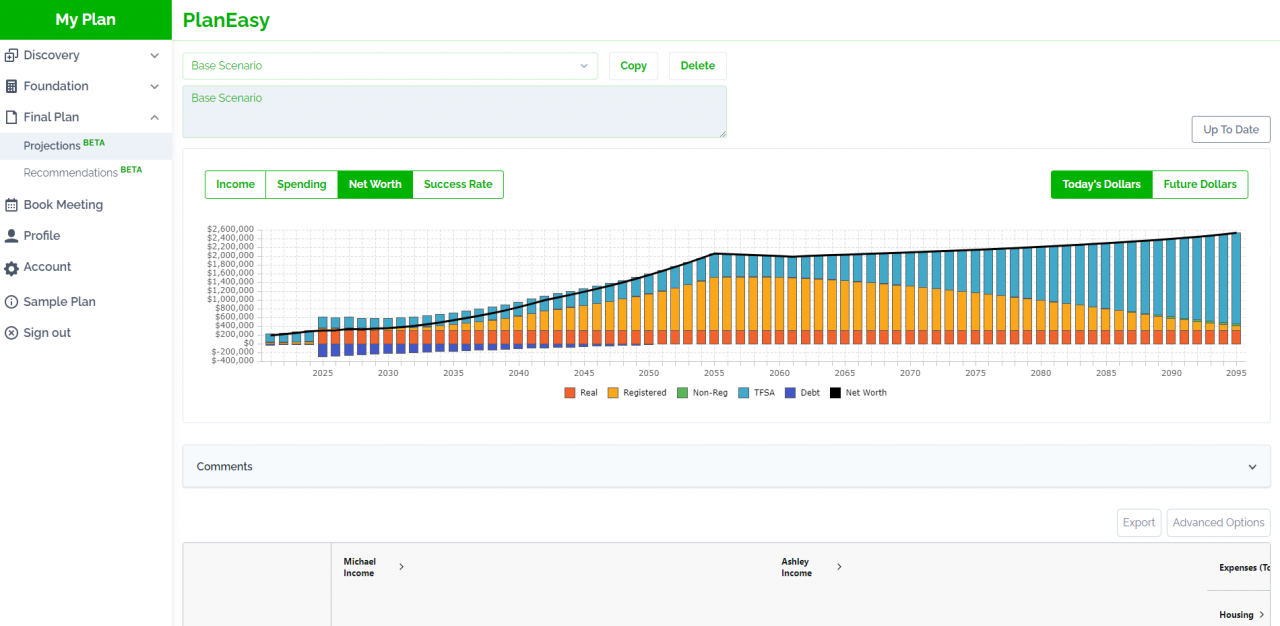Click the Sample Plan info icon
This screenshot has height=626, width=1280.
12,301
